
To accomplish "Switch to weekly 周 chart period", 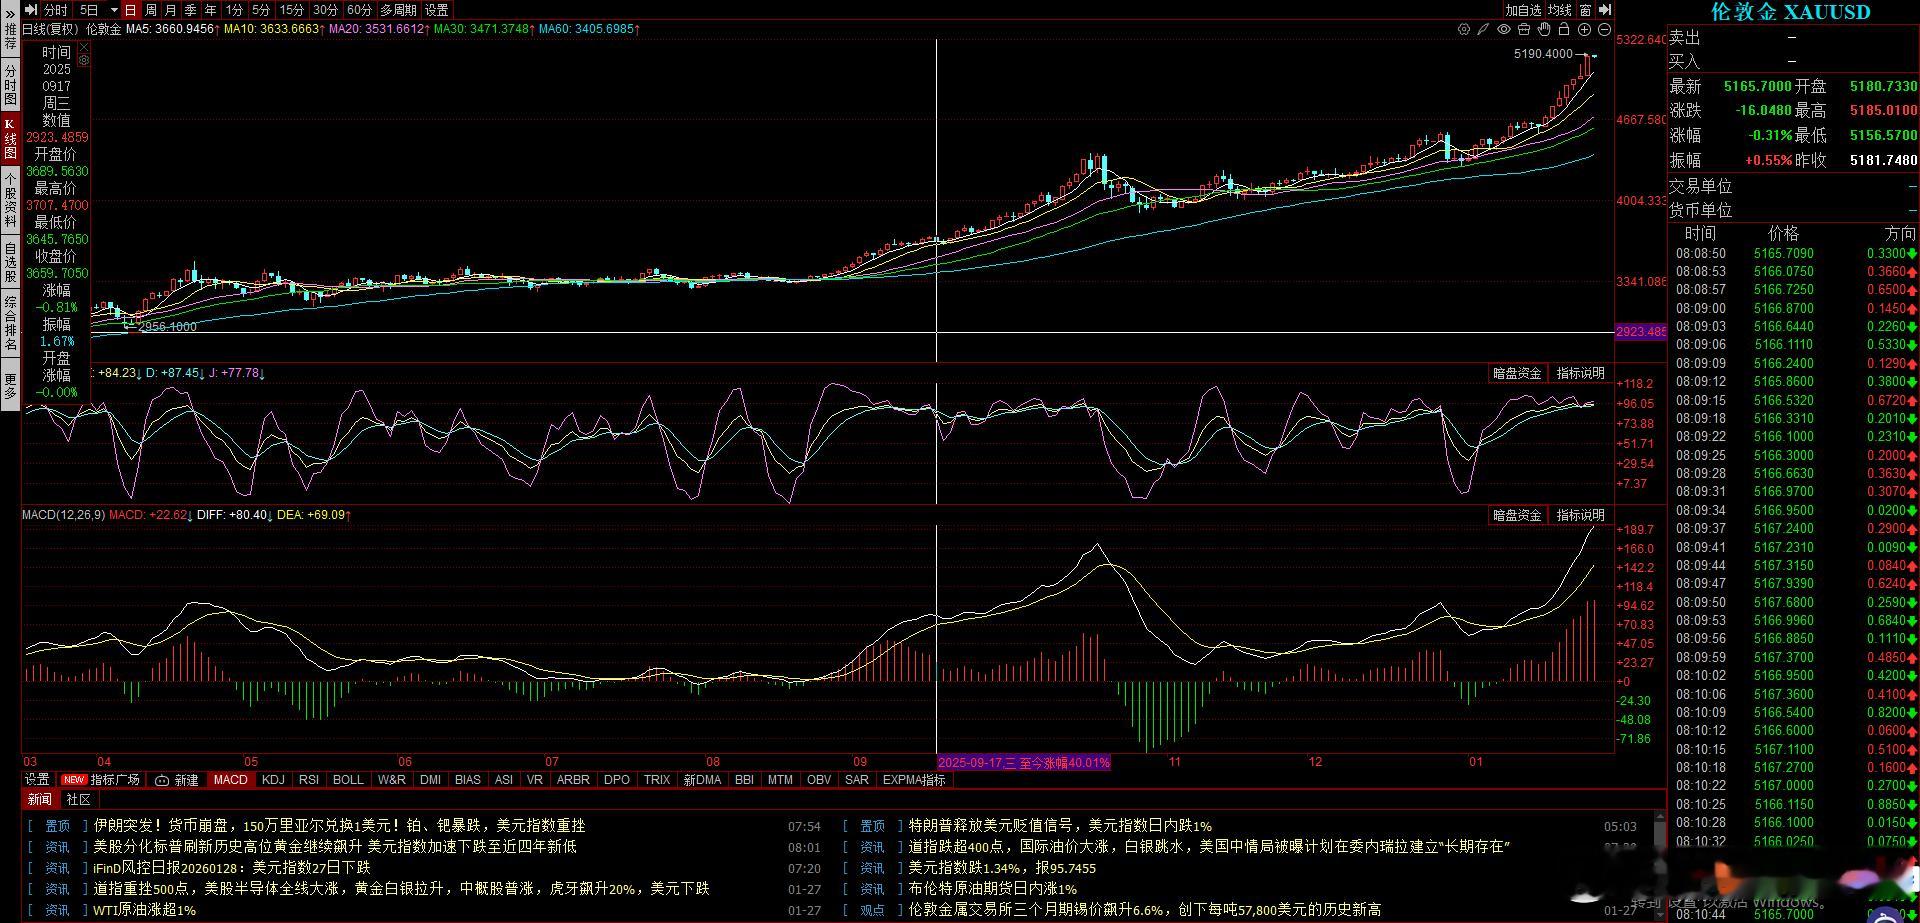I will tap(150, 9).
